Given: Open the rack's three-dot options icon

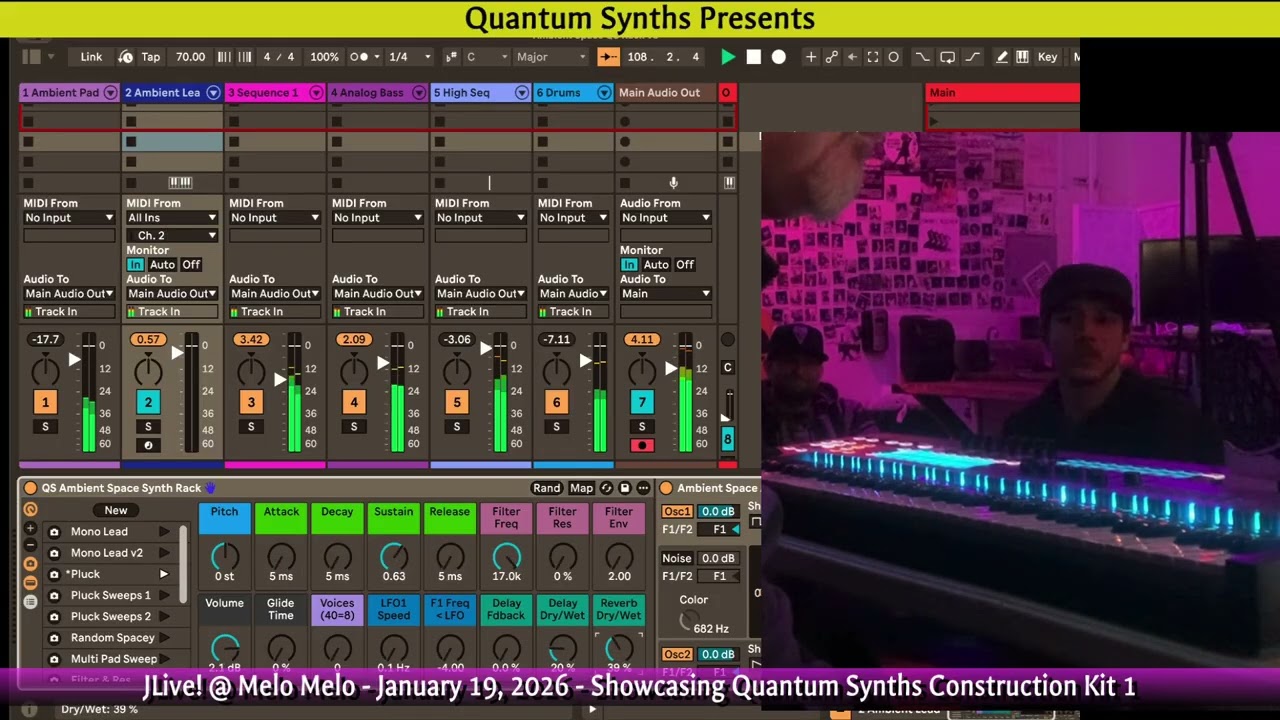Looking at the screenshot, I should coord(643,488).
